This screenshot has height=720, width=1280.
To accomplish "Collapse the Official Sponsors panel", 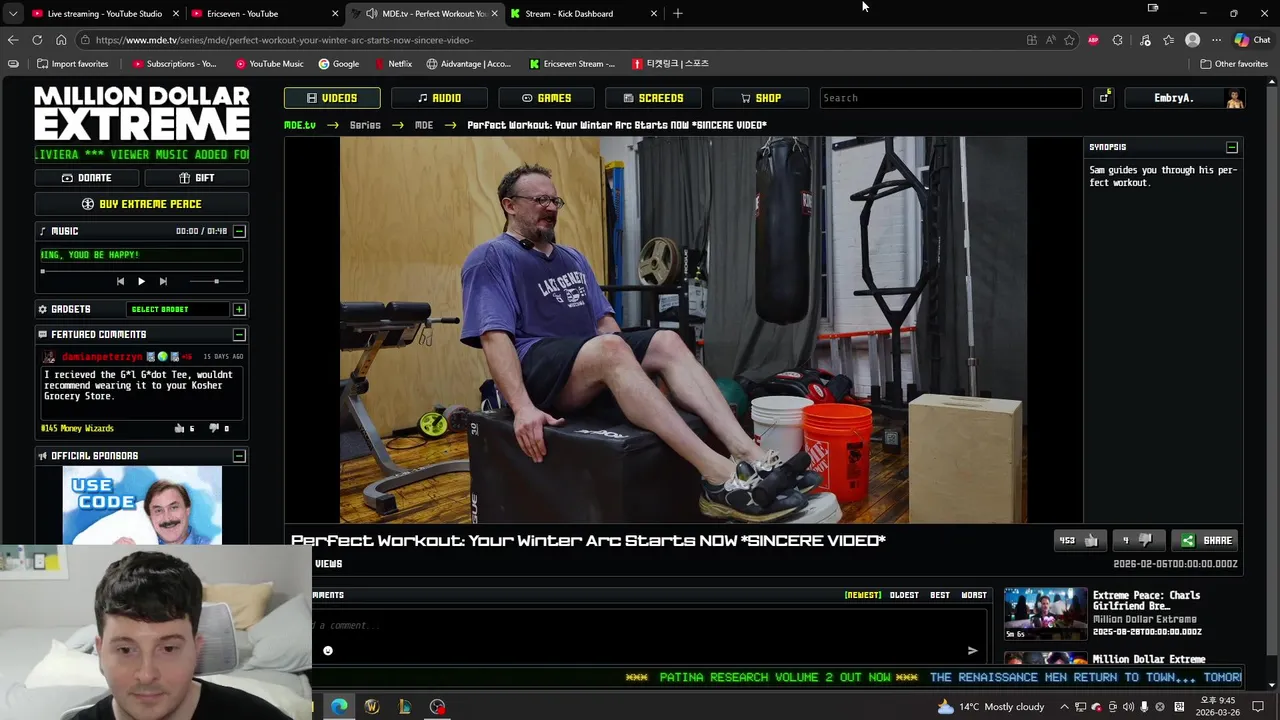I will (239, 456).
